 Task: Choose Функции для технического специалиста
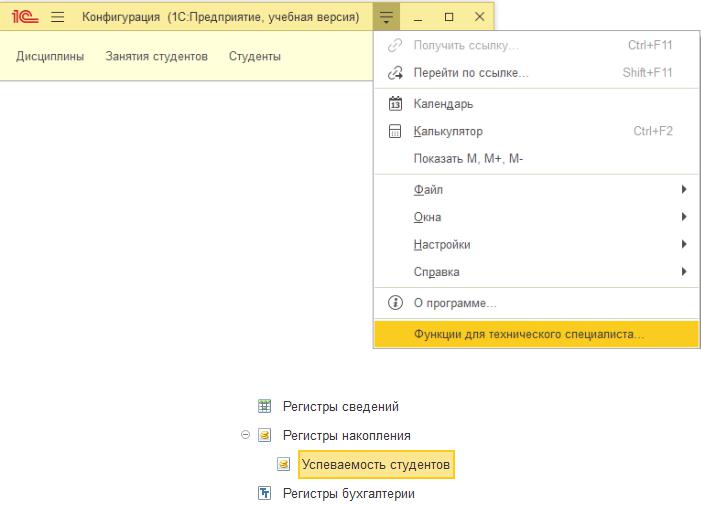pyautogui.click(x=536, y=334)
